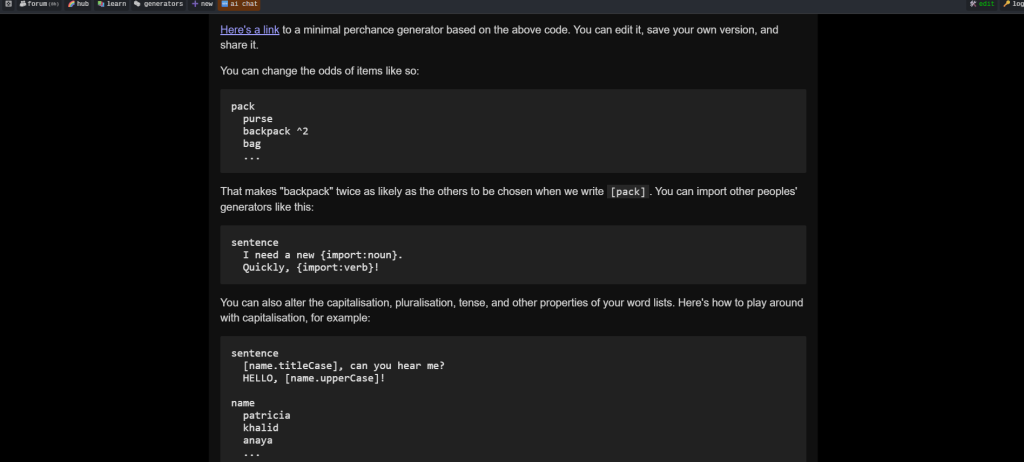The height and width of the screenshot is (462, 1024).
Task: Open the forum page from the top bar
Action: click(39, 4)
